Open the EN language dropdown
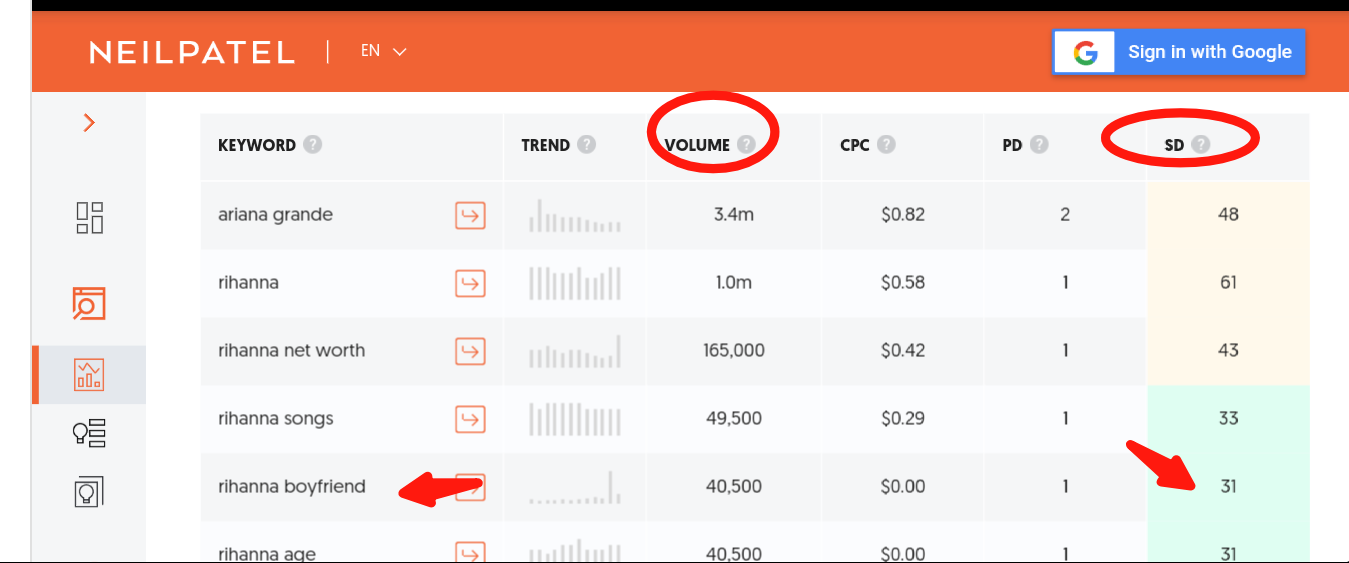Screen dimensions: 1349x563 [x=383, y=51]
